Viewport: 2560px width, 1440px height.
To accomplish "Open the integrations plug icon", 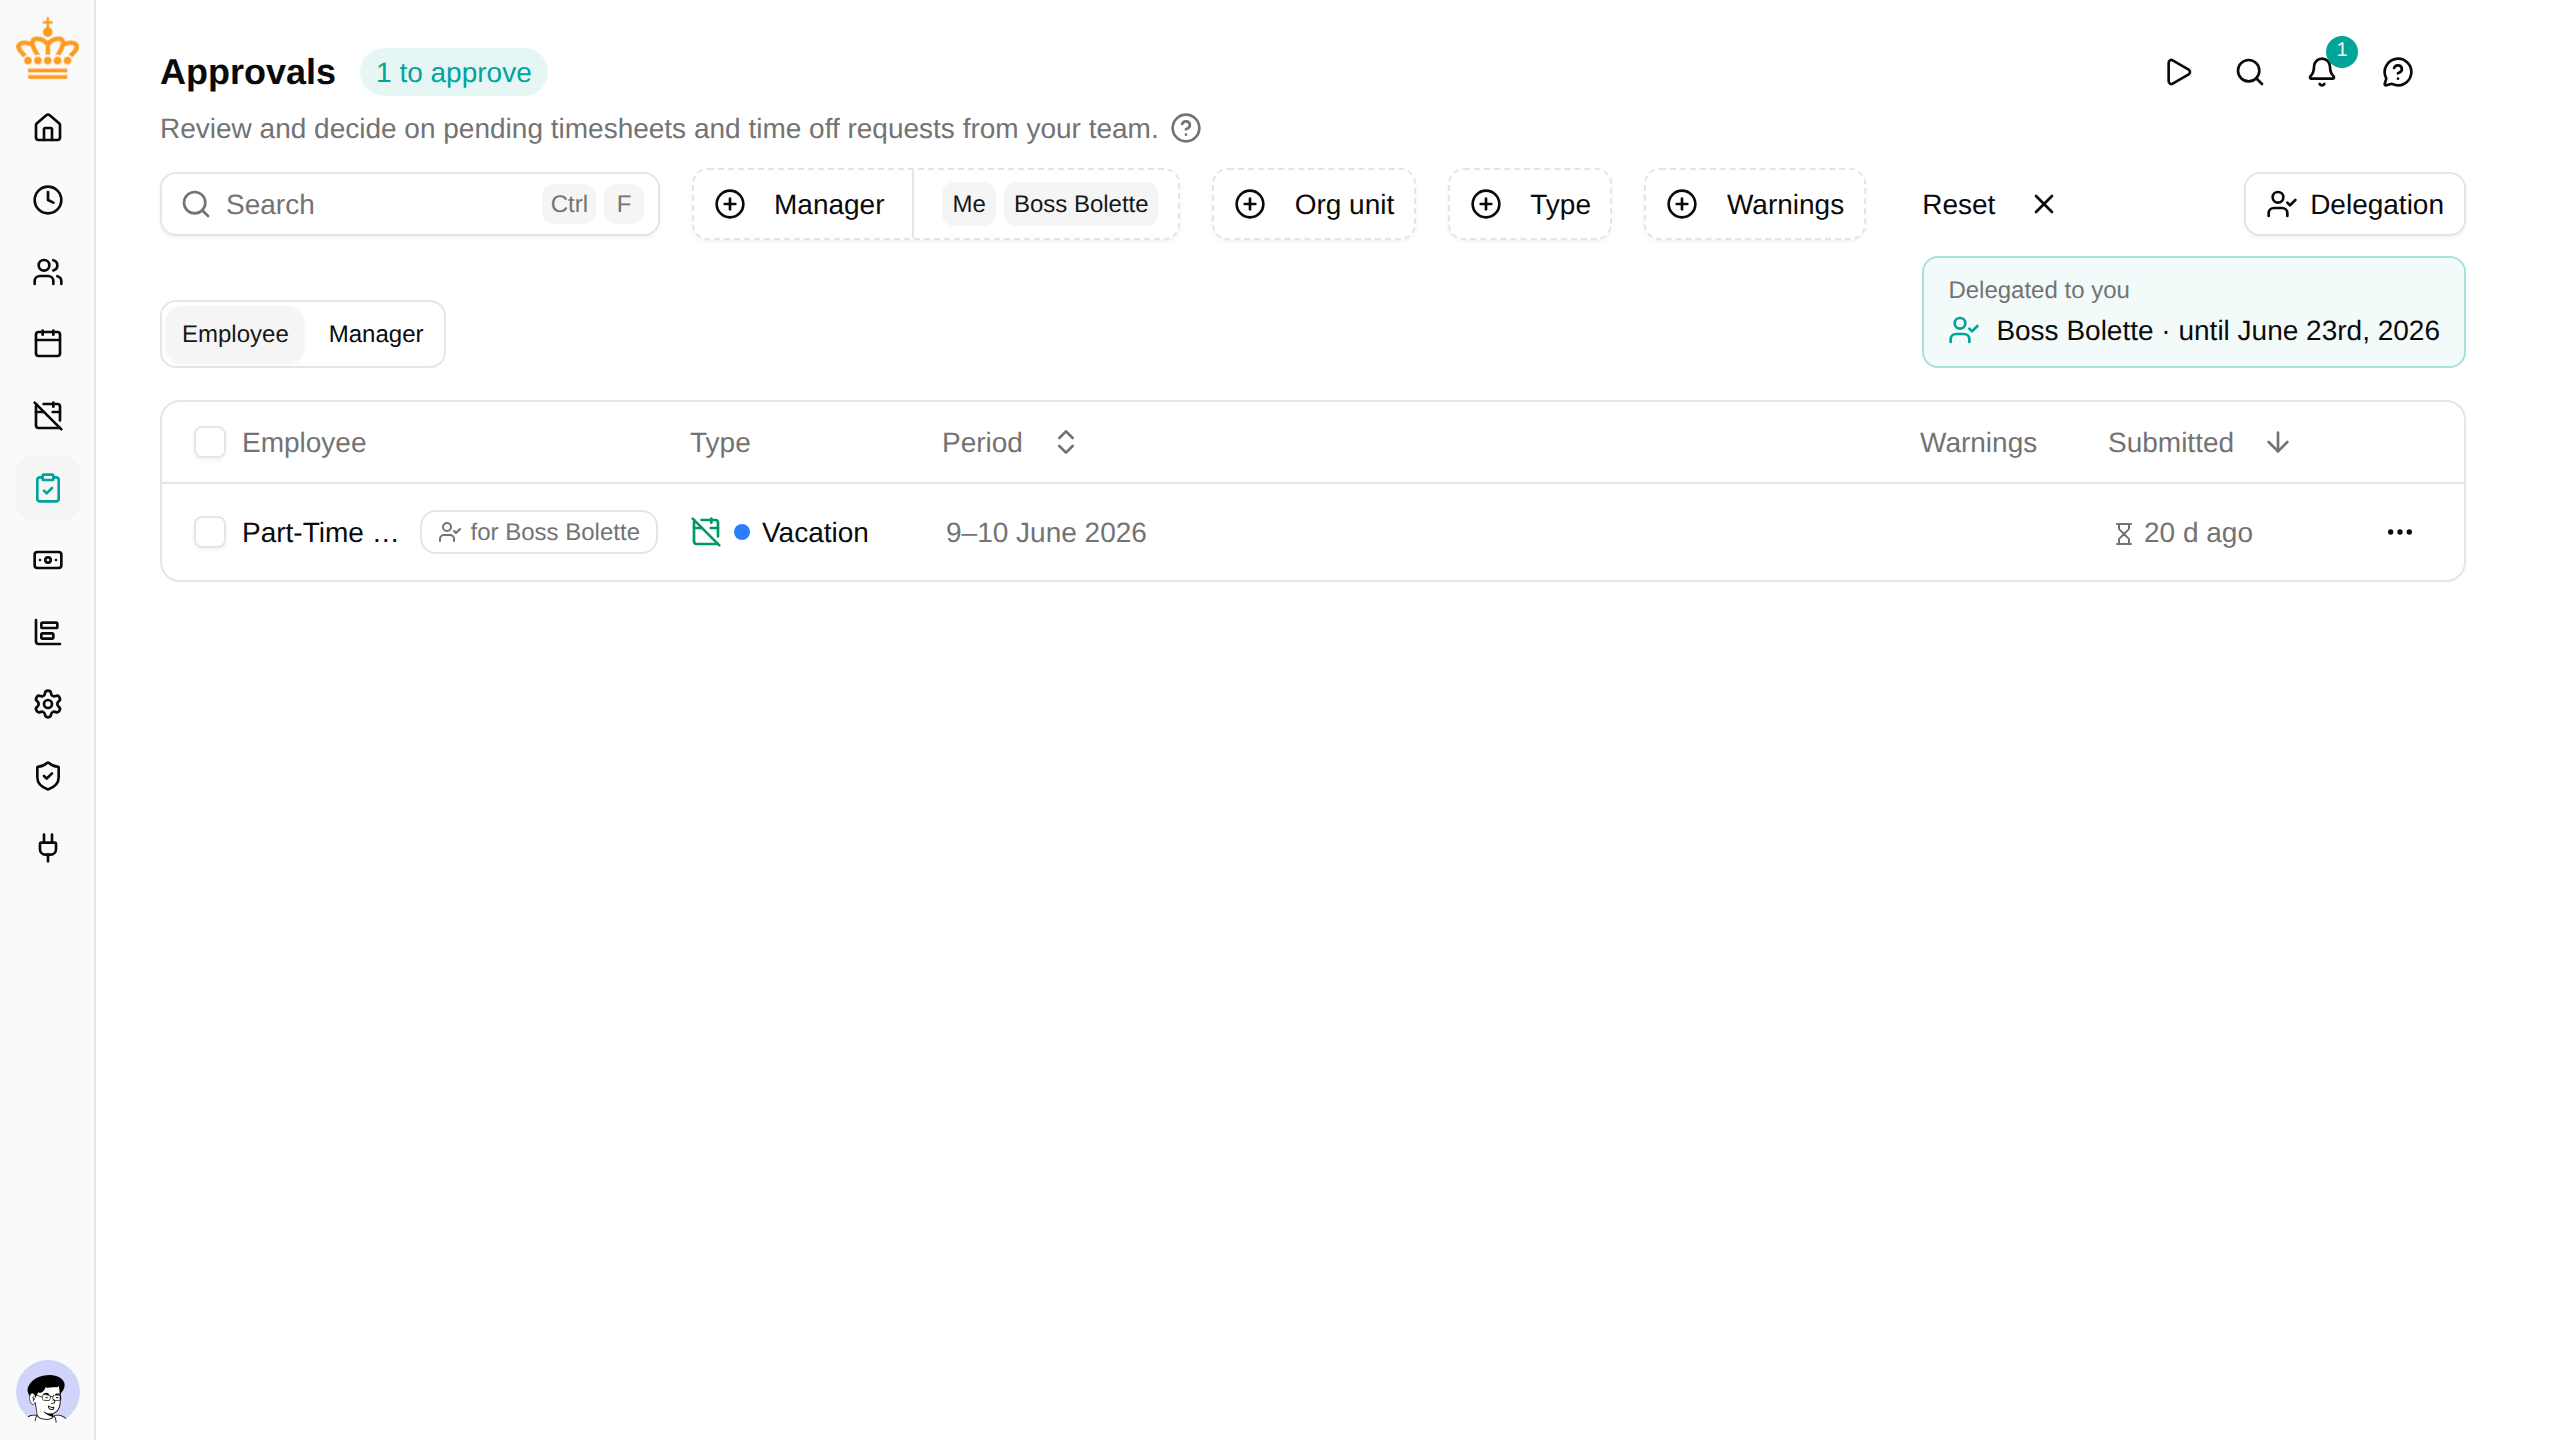I will (48, 848).
